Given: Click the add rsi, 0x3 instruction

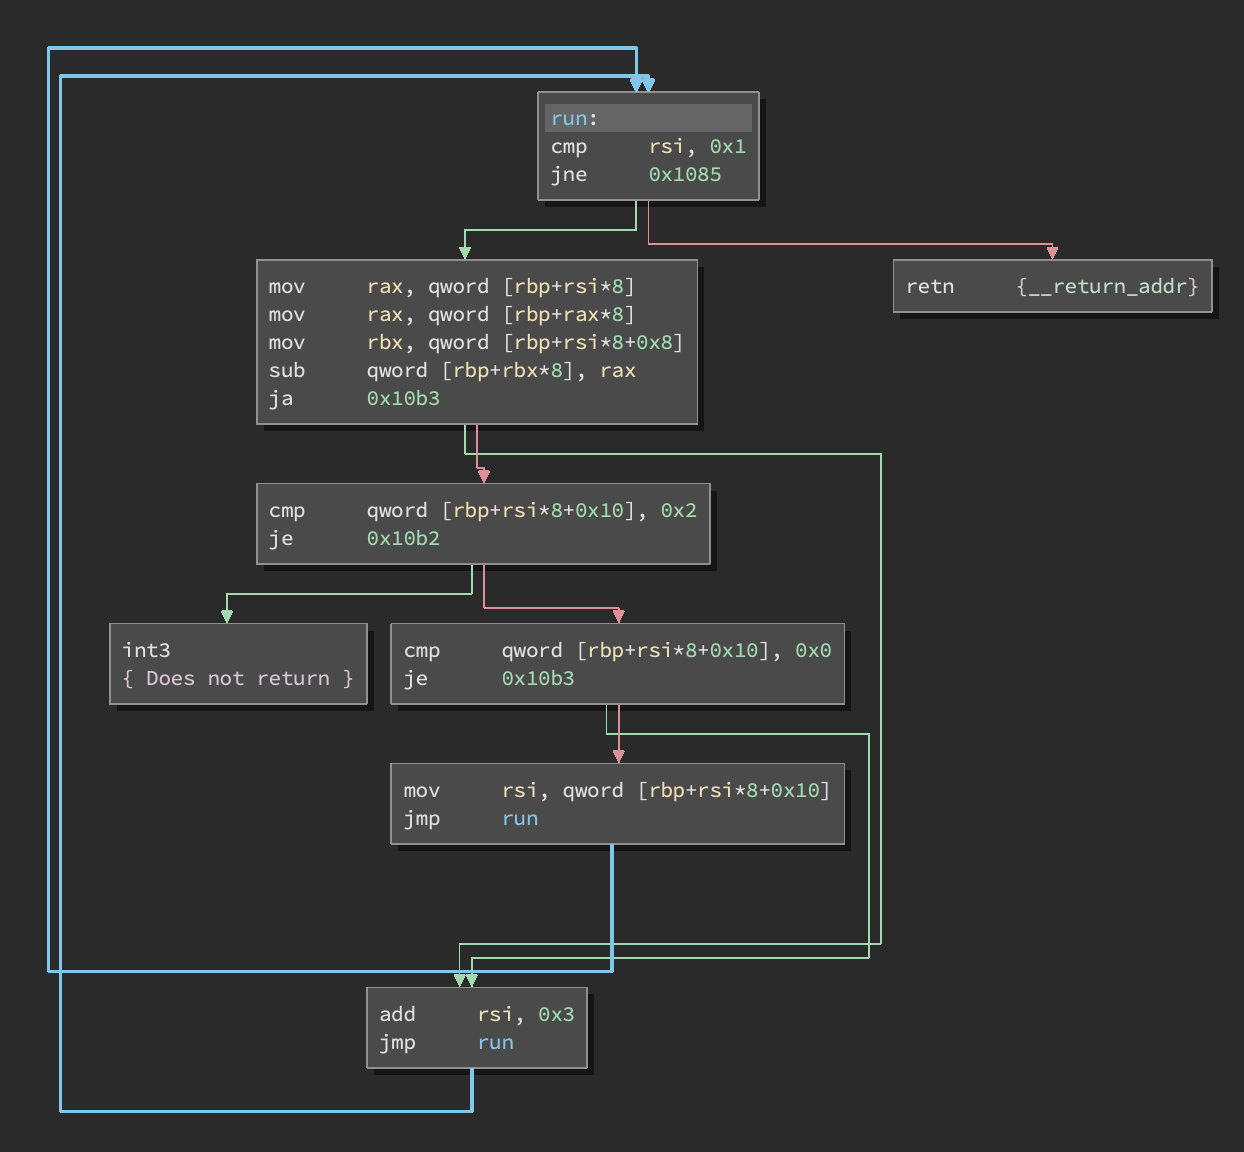Looking at the screenshot, I should pos(476,1014).
